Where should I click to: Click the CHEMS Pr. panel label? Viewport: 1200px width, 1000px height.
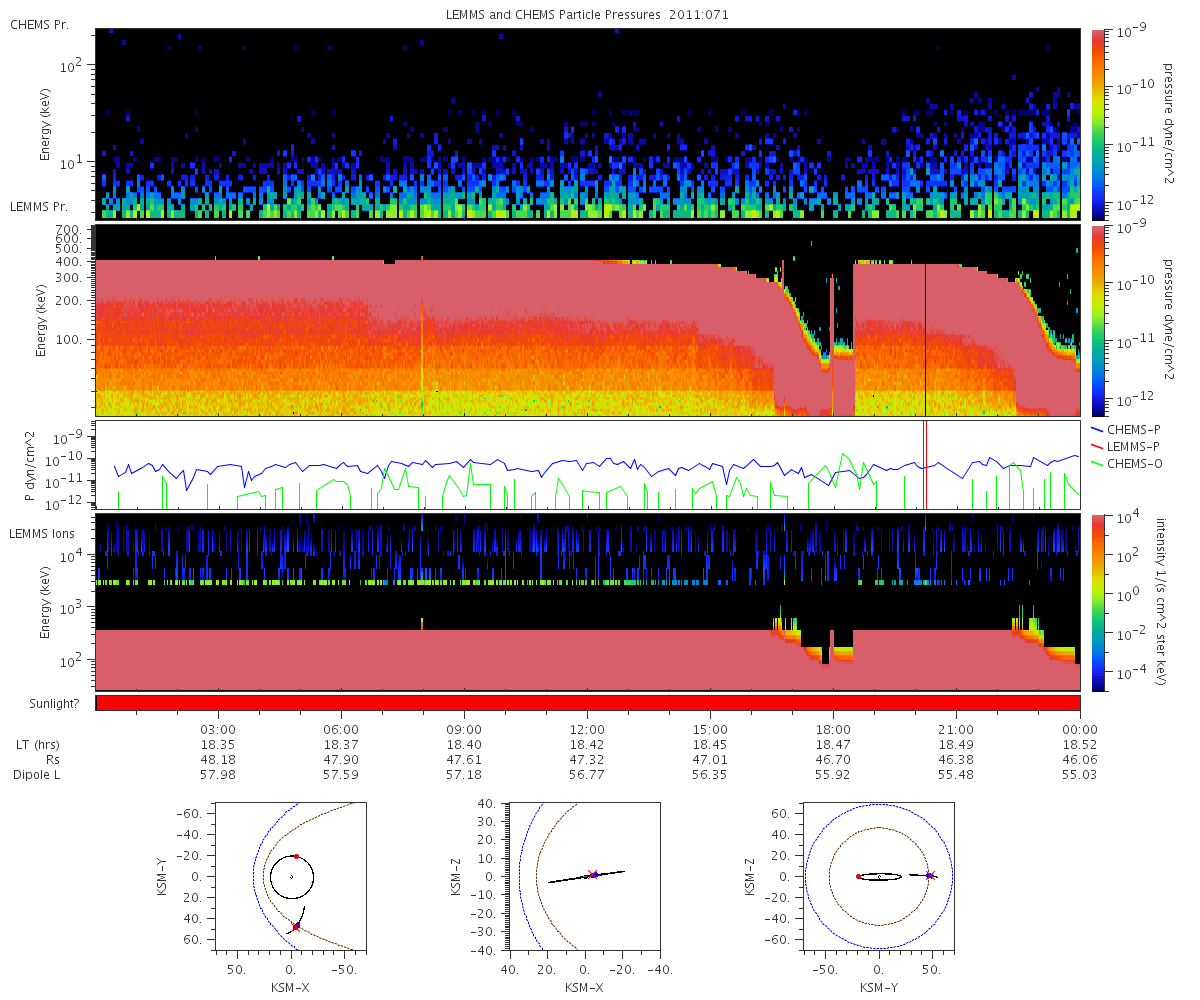39,24
